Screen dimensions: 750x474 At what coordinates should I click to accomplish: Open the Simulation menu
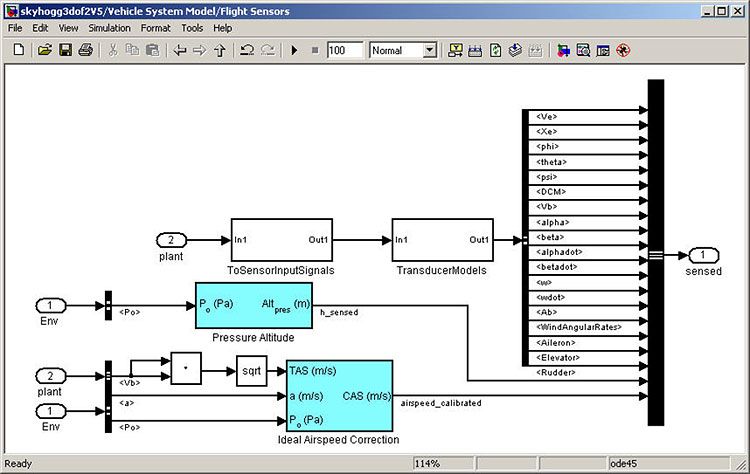(x=109, y=28)
